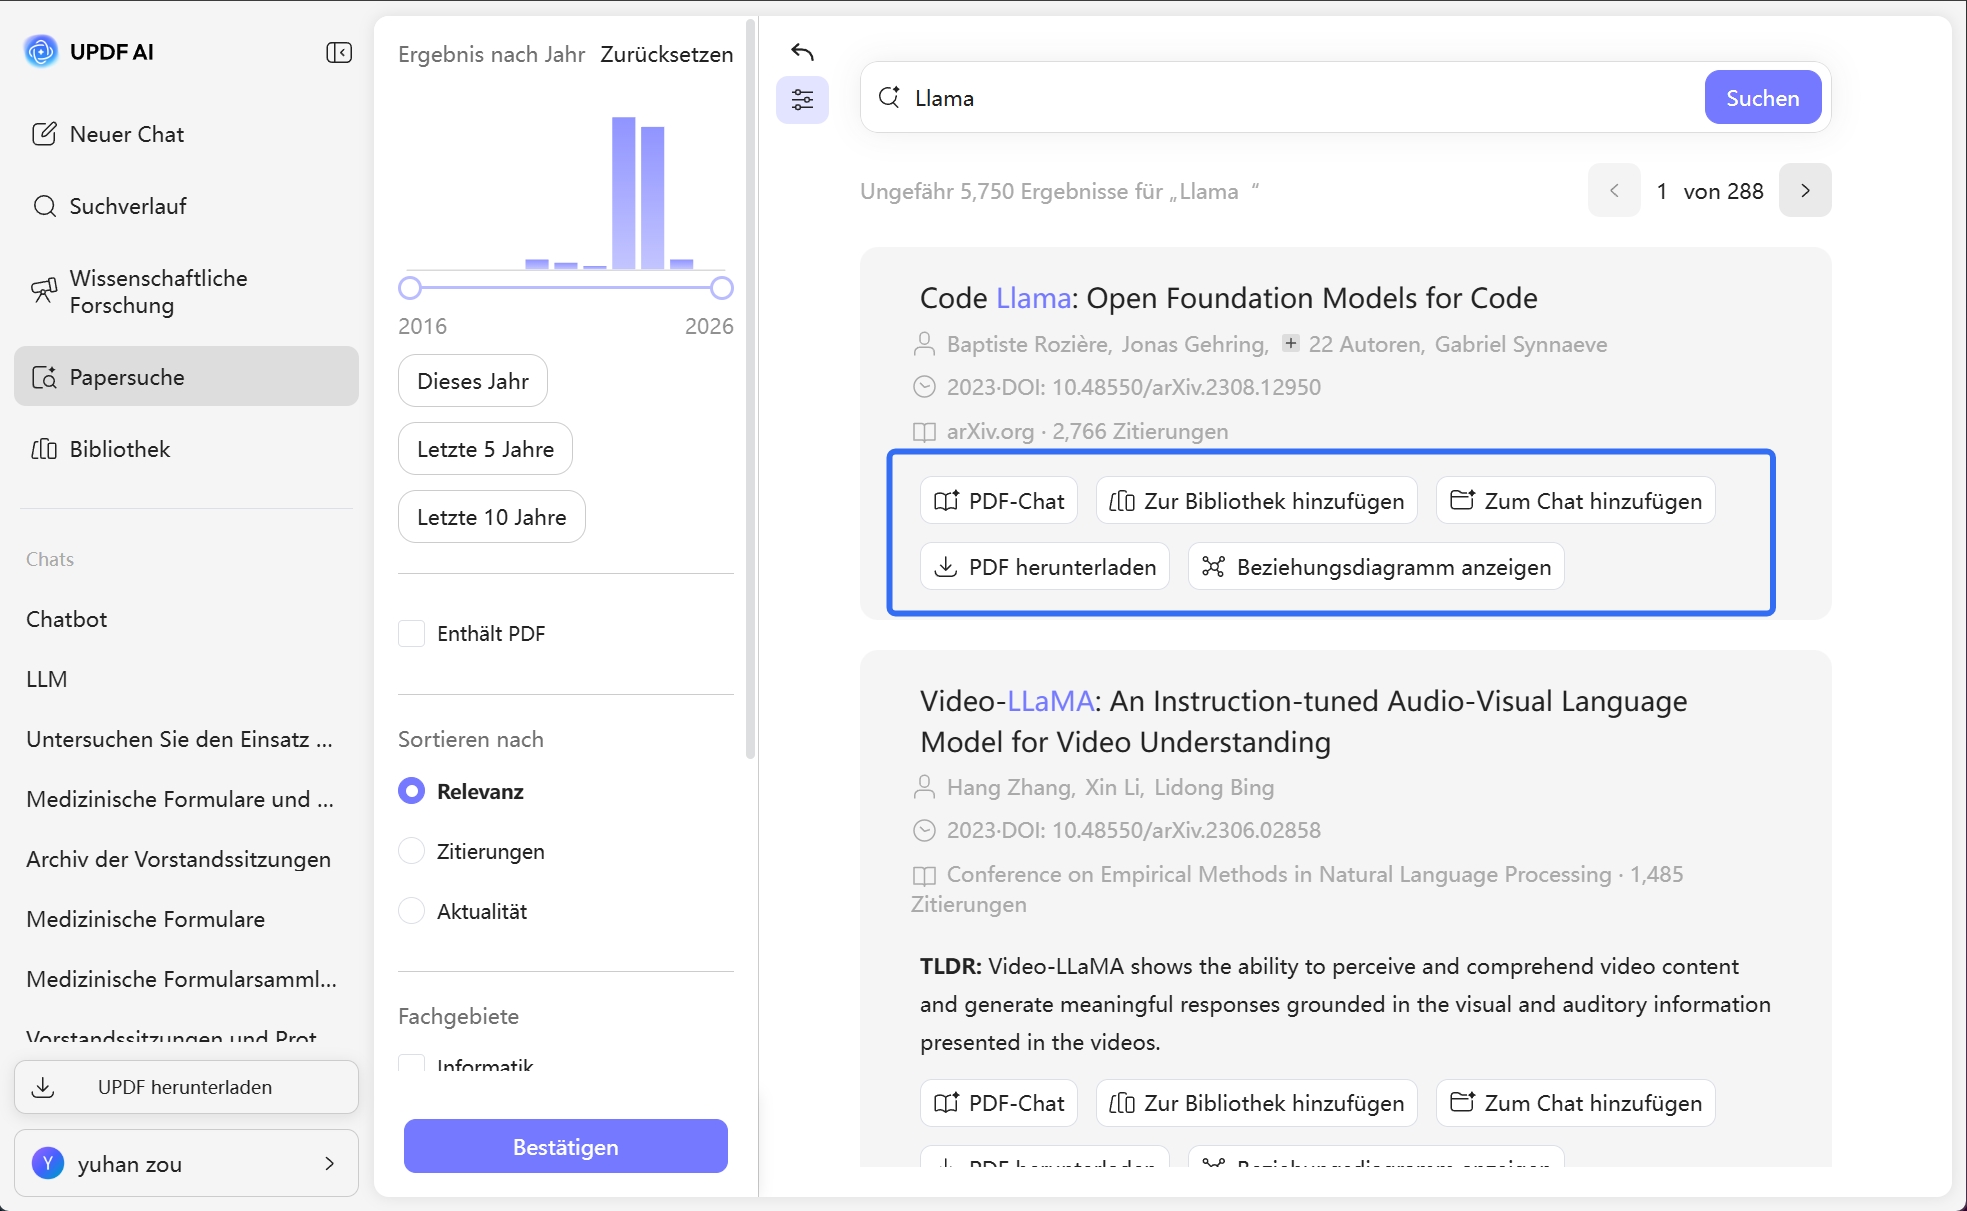
Task: Add Video-LLaMA paper to Bibliothek
Action: (x=1257, y=1103)
